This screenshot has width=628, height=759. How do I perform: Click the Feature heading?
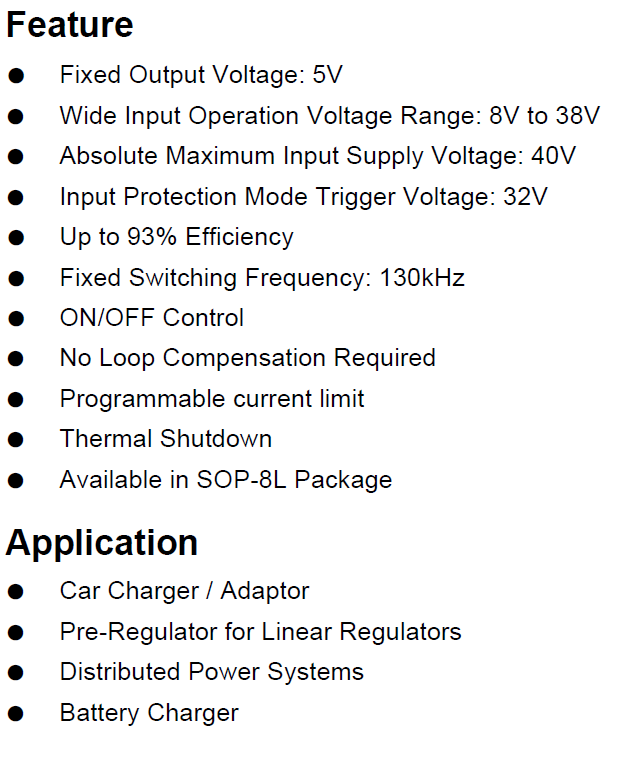pos(70,25)
